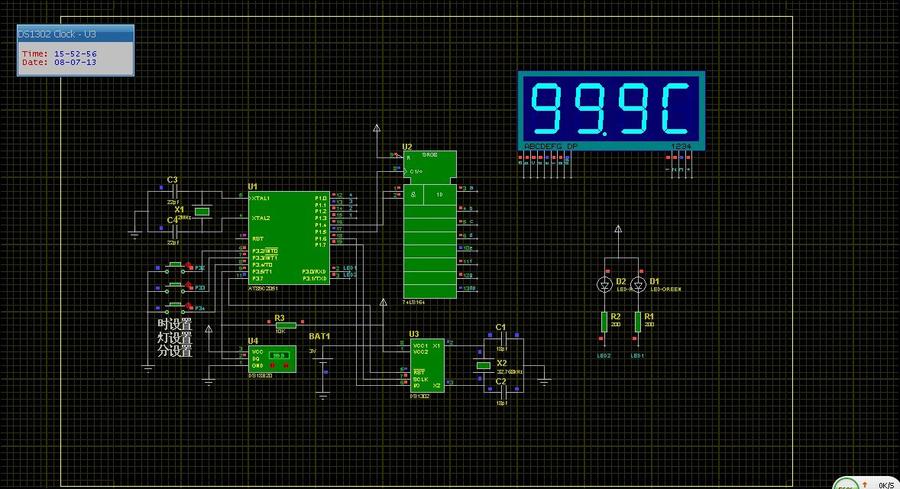This screenshot has width=900, height=489.
Task: Click the X1 crystal oscillator
Action: (x=202, y=211)
